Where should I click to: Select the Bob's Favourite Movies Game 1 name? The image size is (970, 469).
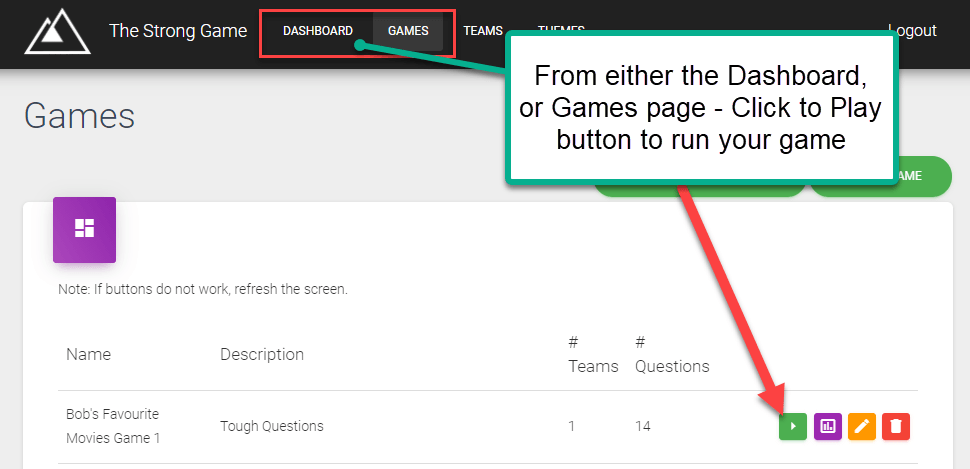pyautogui.click(x=113, y=426)
